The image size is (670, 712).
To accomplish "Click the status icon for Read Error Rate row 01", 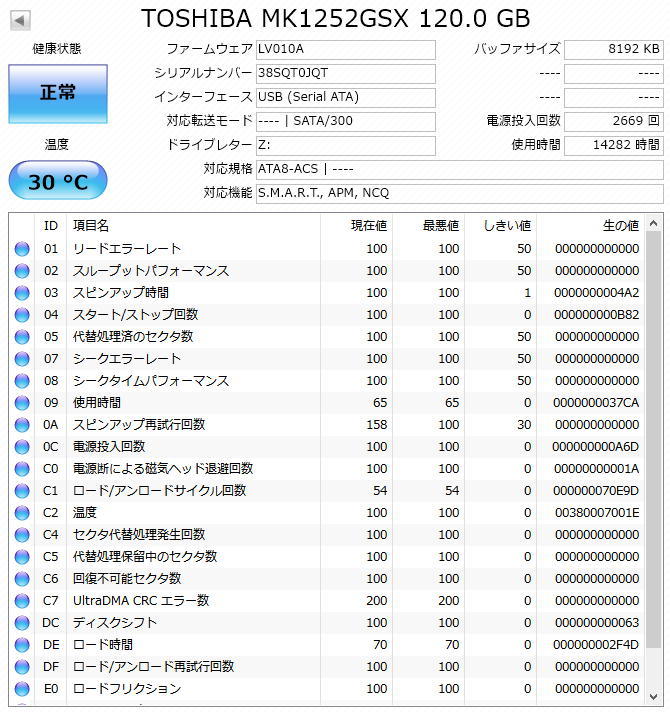I will (22, 249).
